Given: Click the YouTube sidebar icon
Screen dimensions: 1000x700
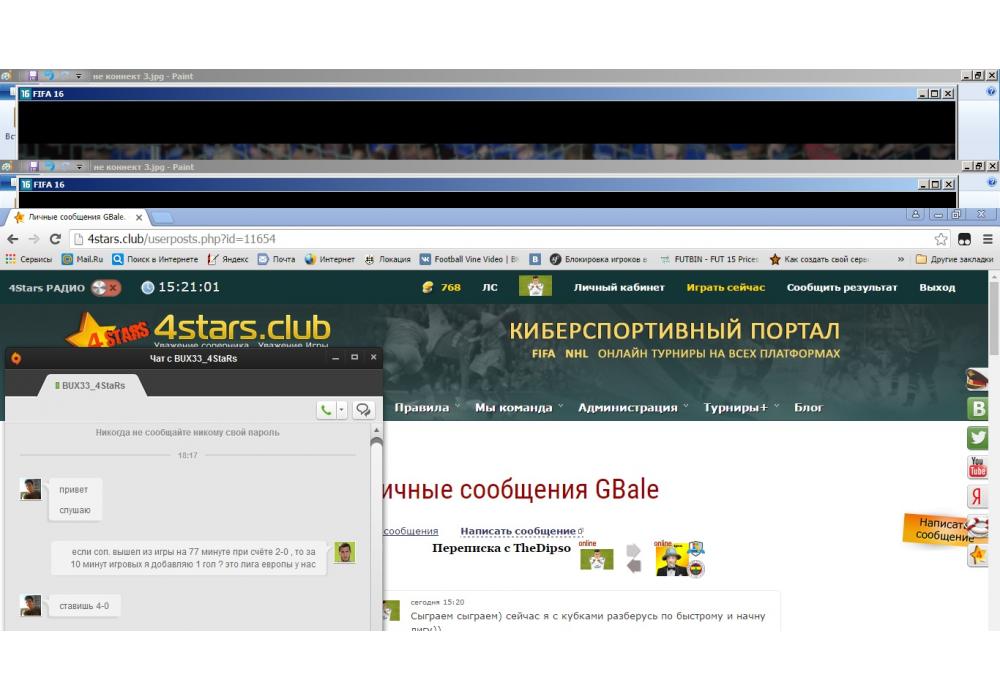Looking at the screenshot, I should point(978,467).
